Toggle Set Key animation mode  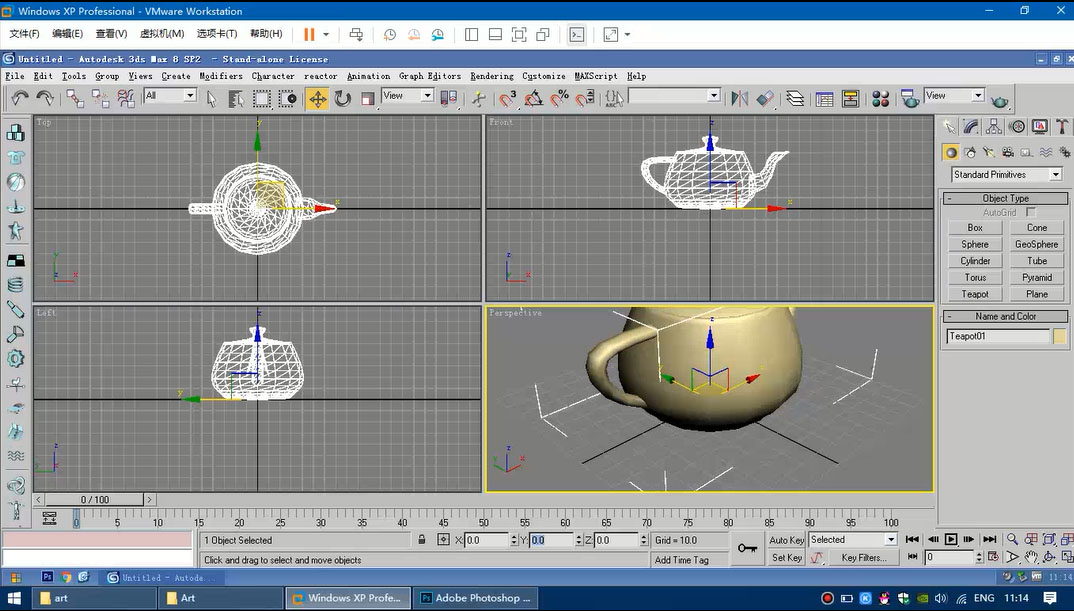[x=786, y=558]
